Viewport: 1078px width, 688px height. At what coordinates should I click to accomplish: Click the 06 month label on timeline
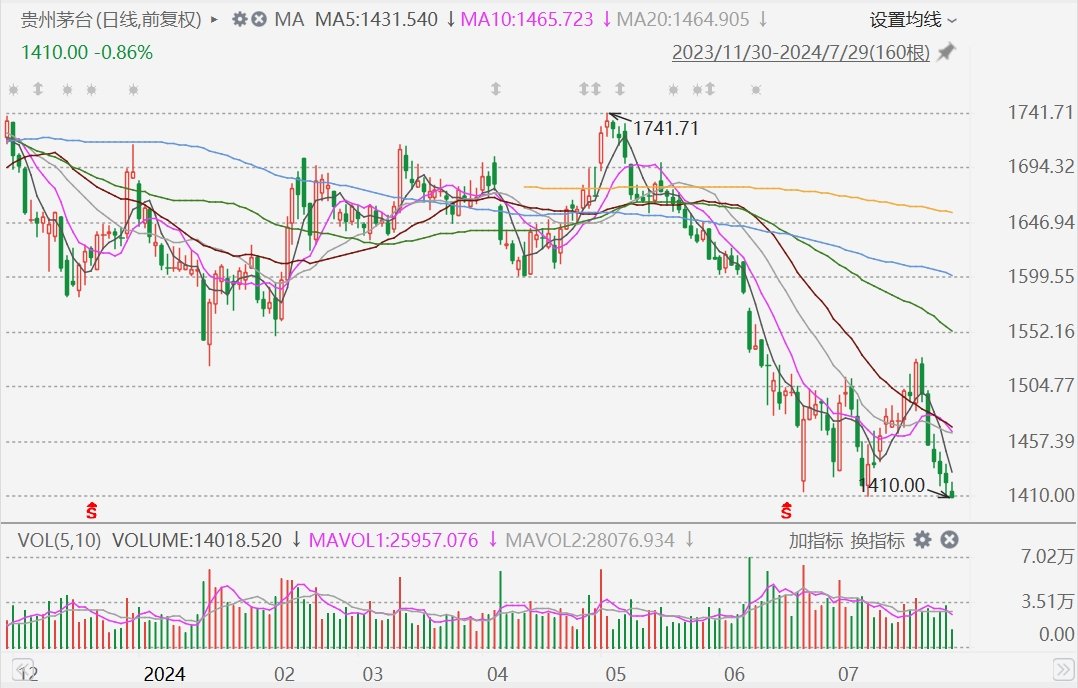click(x=734, y=674)
